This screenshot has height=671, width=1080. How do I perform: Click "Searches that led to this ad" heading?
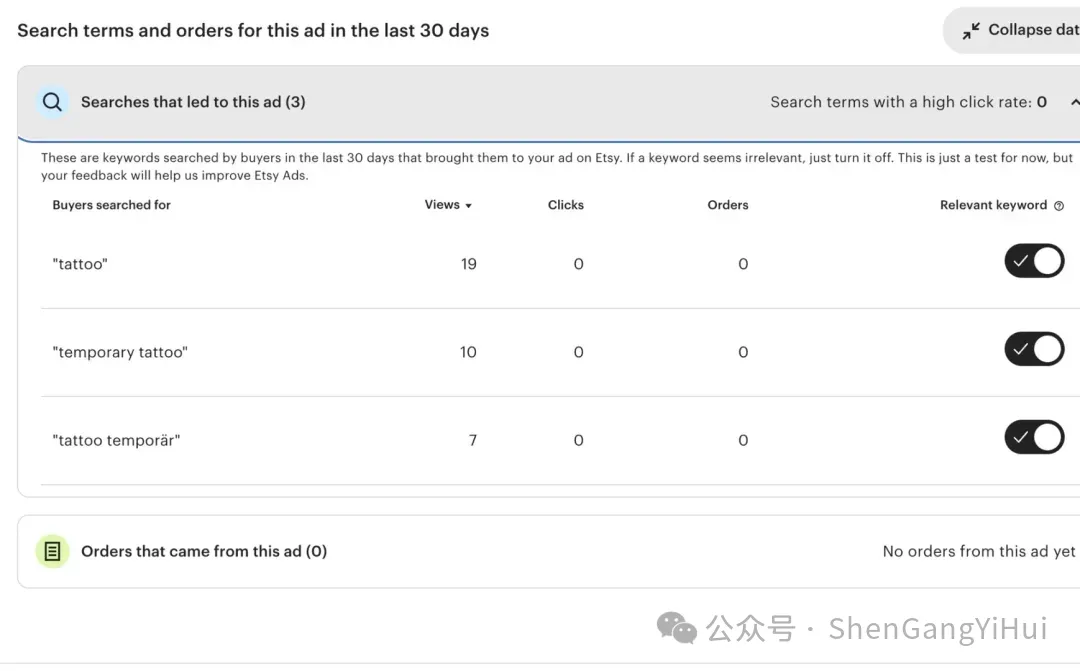click(193, 102)
